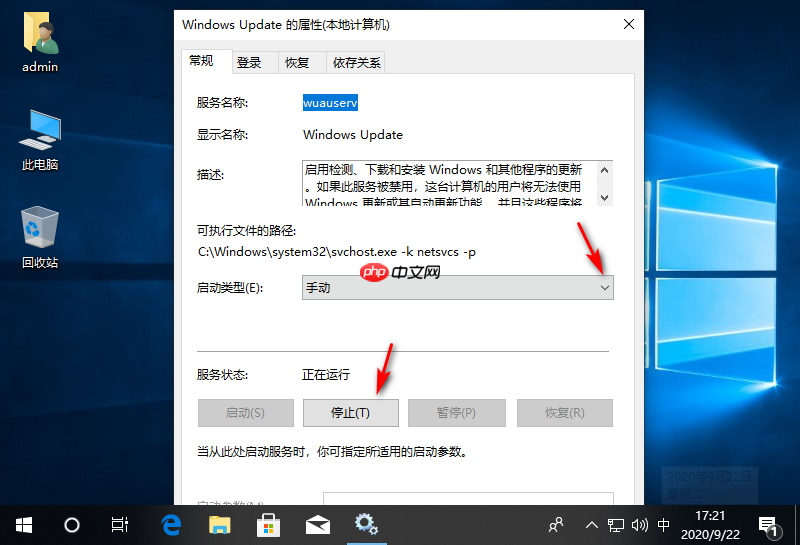This screenshot has height=545, width=800.
Task: Click the Windows Update display name text
Action: click(x=353, y=135)
